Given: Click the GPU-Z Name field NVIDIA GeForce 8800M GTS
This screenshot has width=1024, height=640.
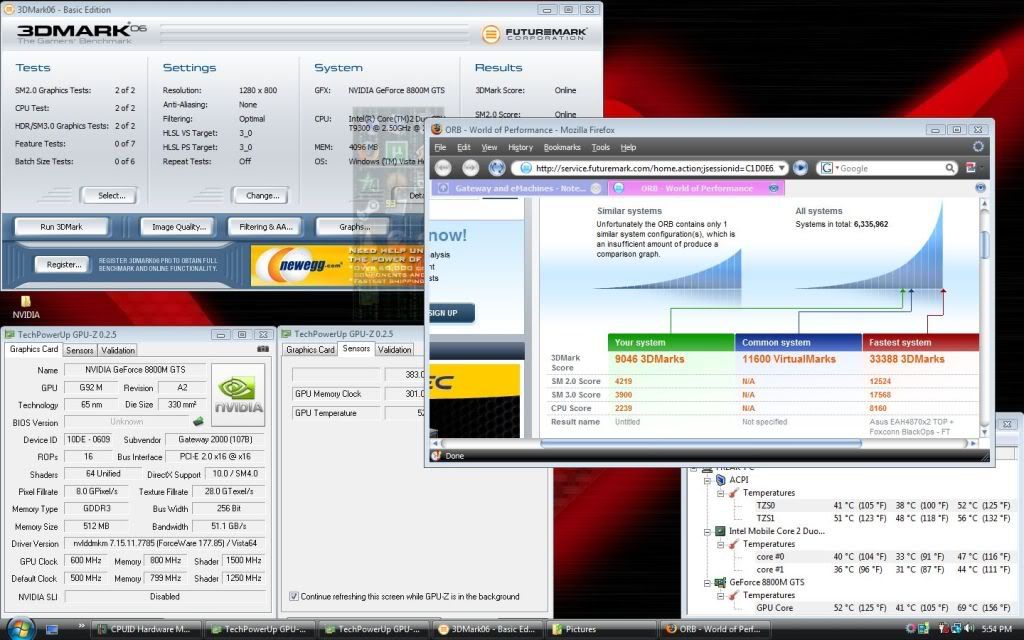Looking at the screenshot, I should [x=136, y=370].
